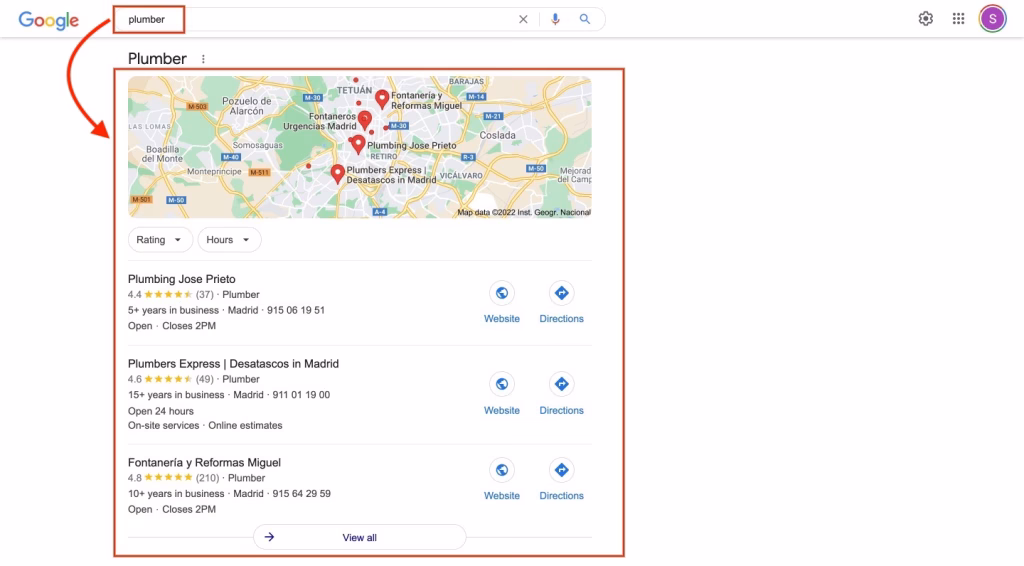1024x566 pixels.
Task: Open Fontanería y Reformas Miguel listing title
Action: pos(204,462)
